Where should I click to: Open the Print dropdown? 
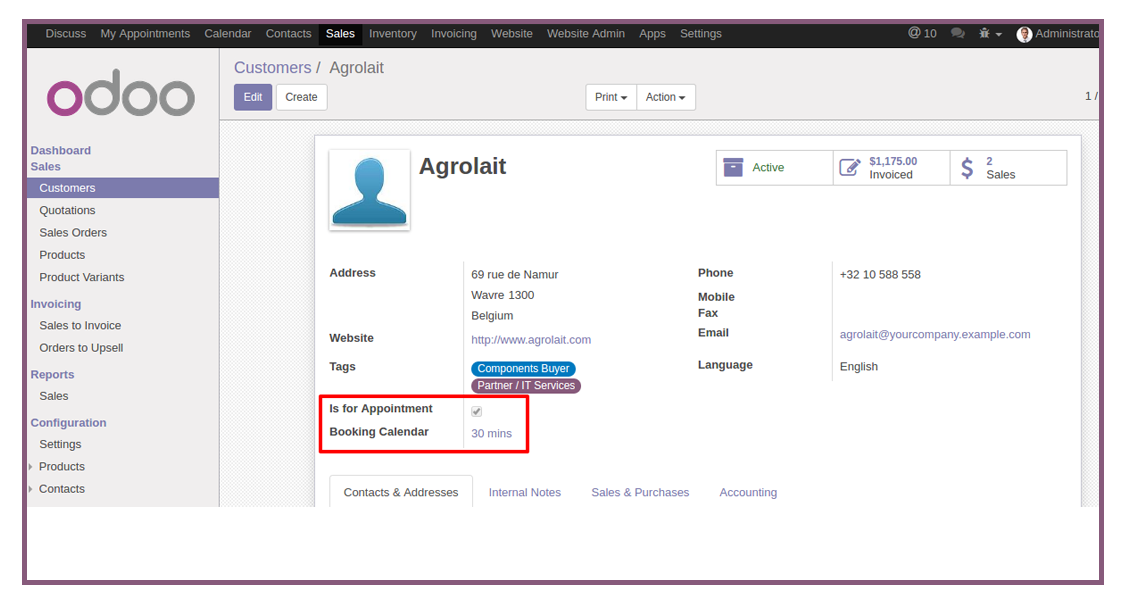click(x=611, y=97)
